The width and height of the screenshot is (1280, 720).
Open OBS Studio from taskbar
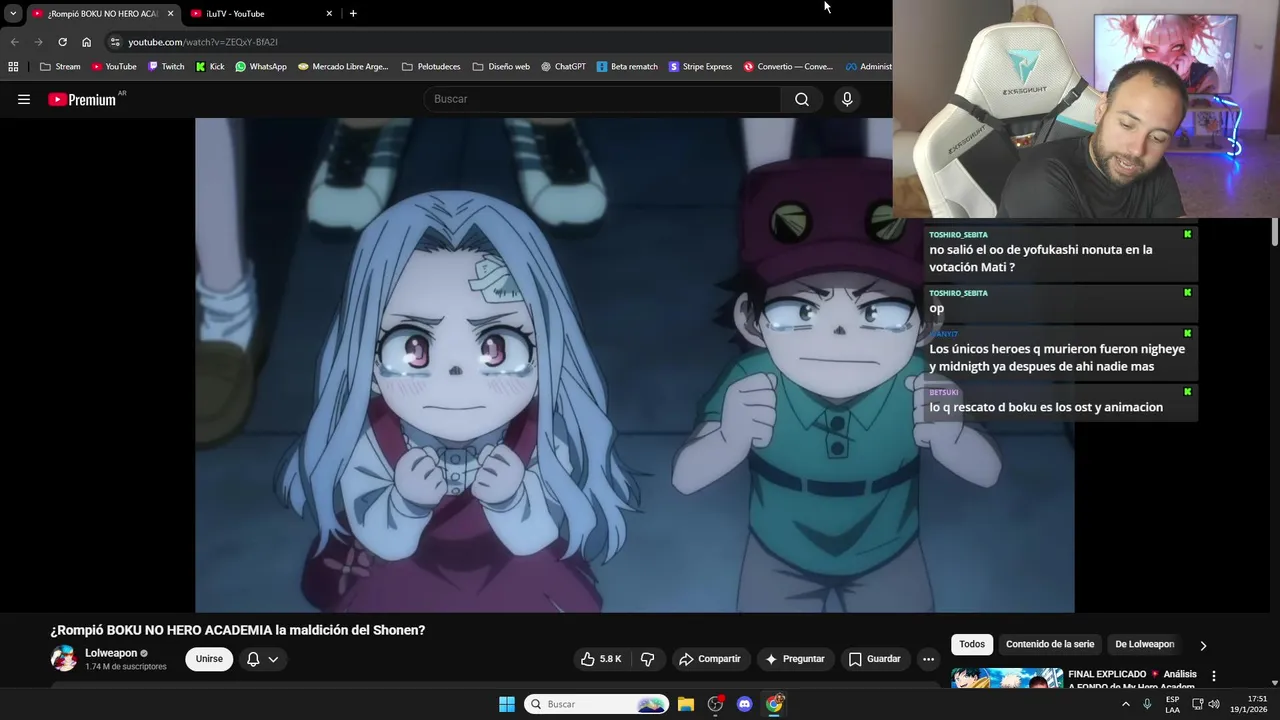(715, 704)
